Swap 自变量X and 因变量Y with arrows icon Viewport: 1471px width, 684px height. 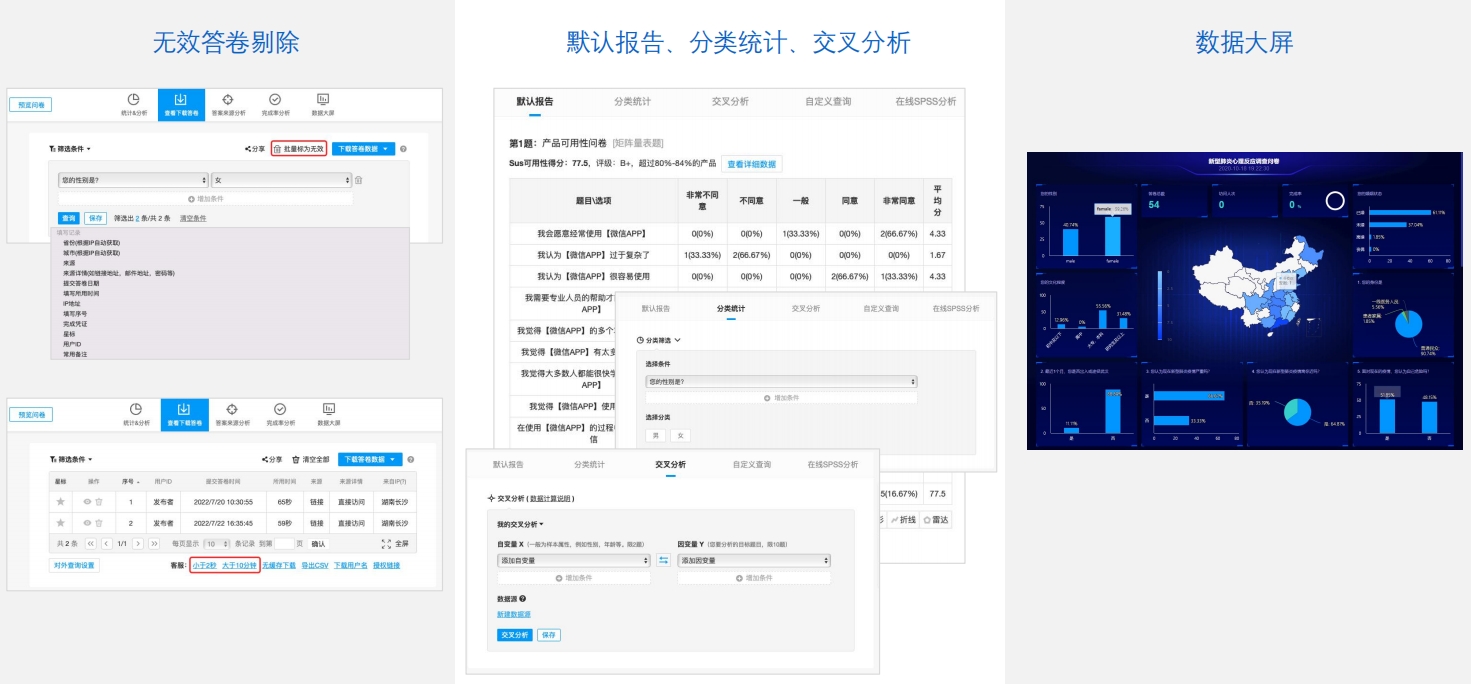[664, 561]
